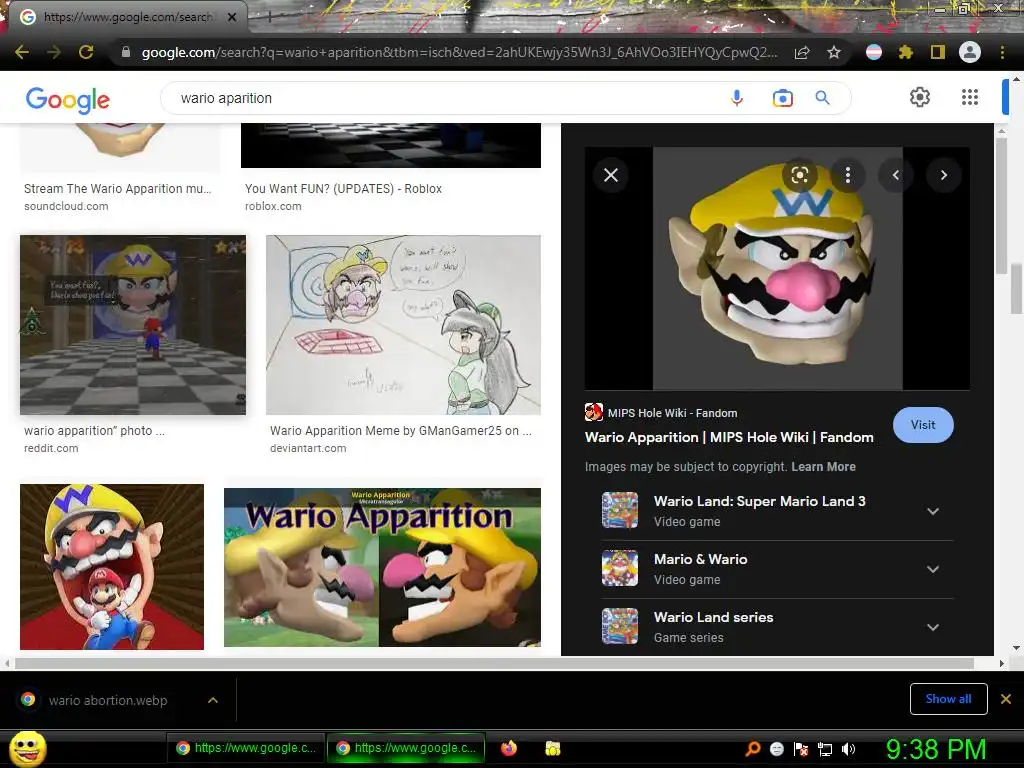Click the volume speaker tray icon
The height and width of the screenshot is (768, 1024).
(848, 749)
